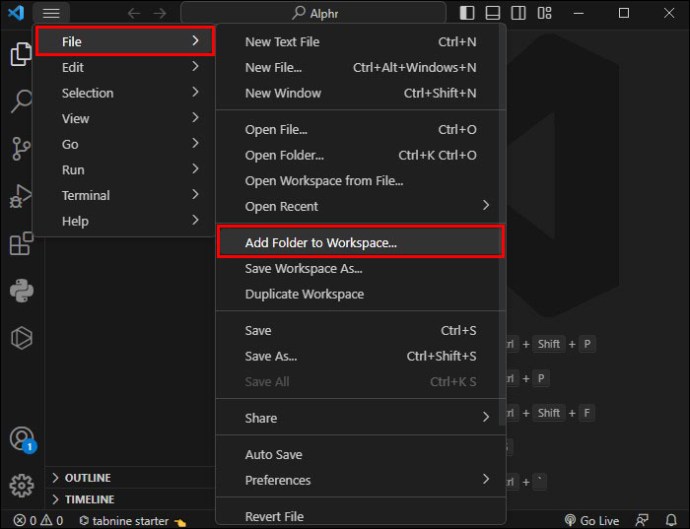
Task: Open the Extensions view
Action: coord(21,243)
